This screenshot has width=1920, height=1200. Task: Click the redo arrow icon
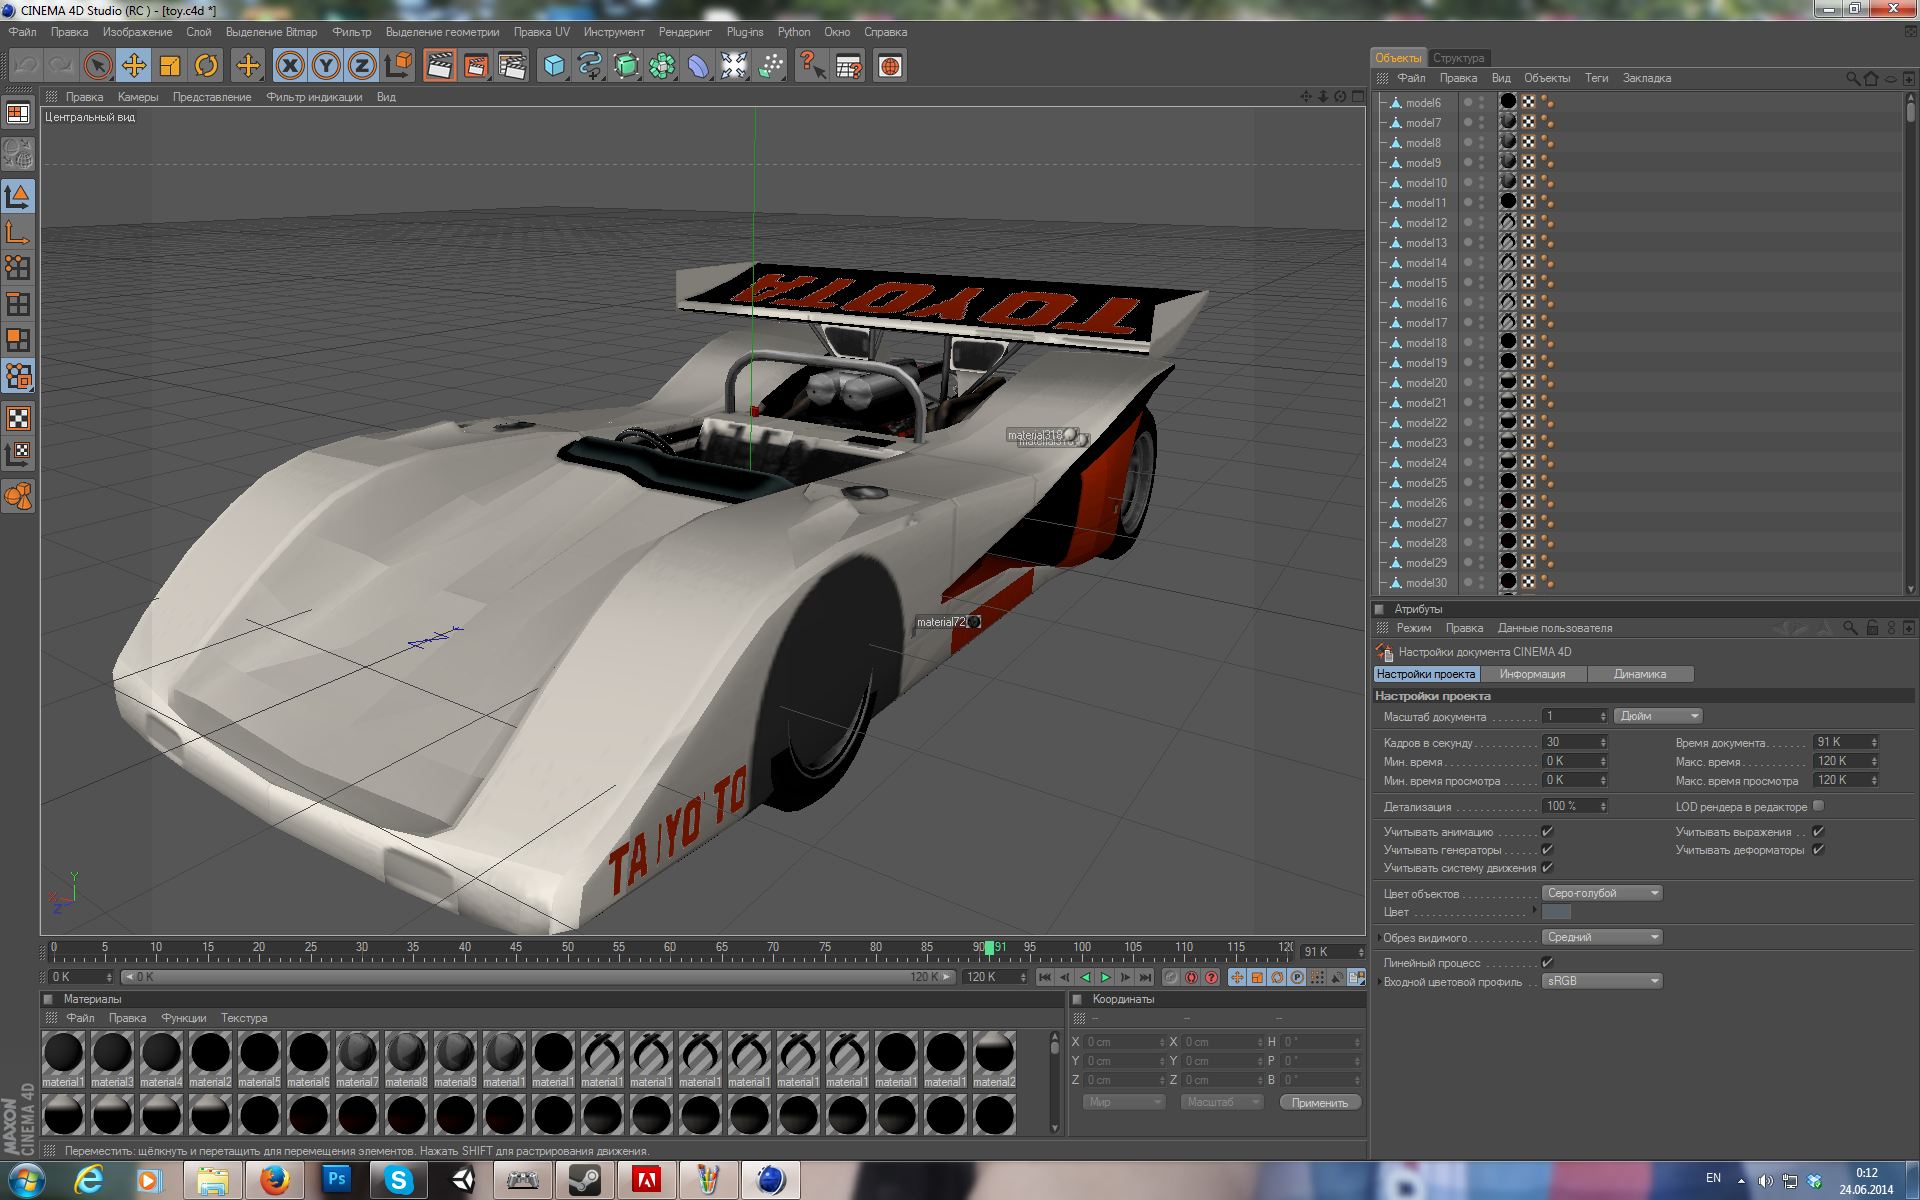tap(61, 66)
